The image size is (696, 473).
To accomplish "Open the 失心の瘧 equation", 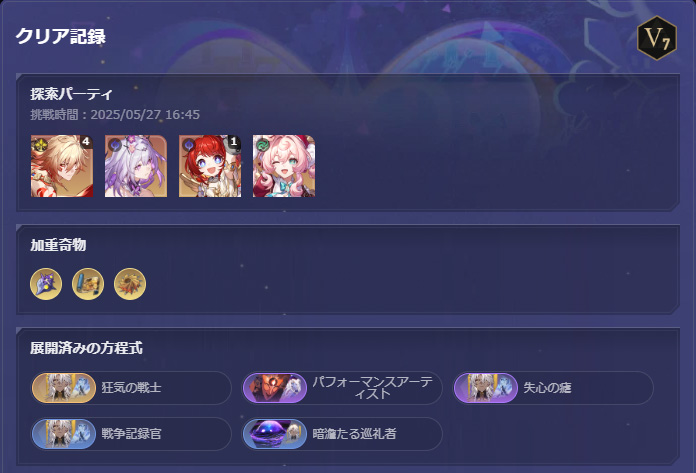I will click(x=553, y=388).
